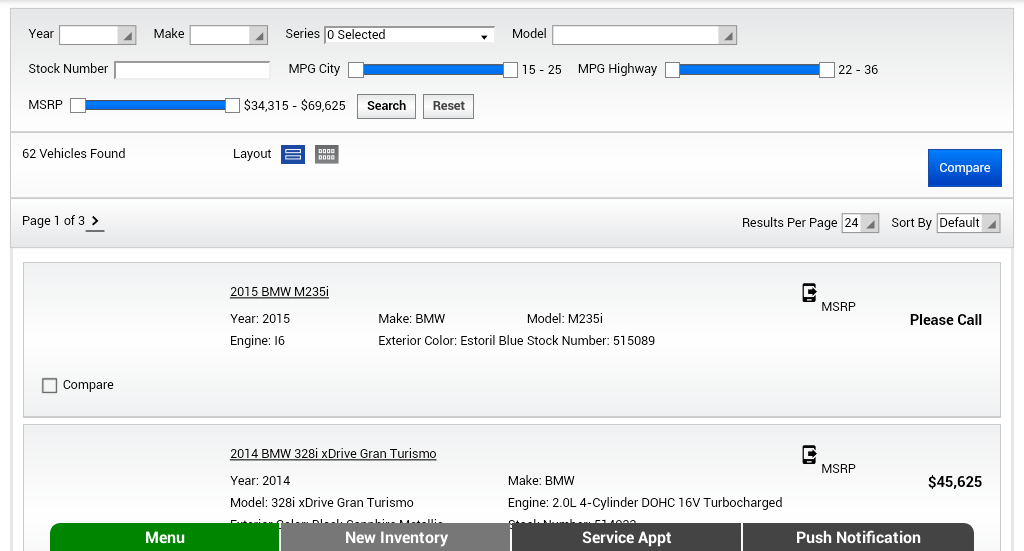Click 'Page 1 of 3' text
The width and height of the screenshot is (1024, 551).
point(54,221)
